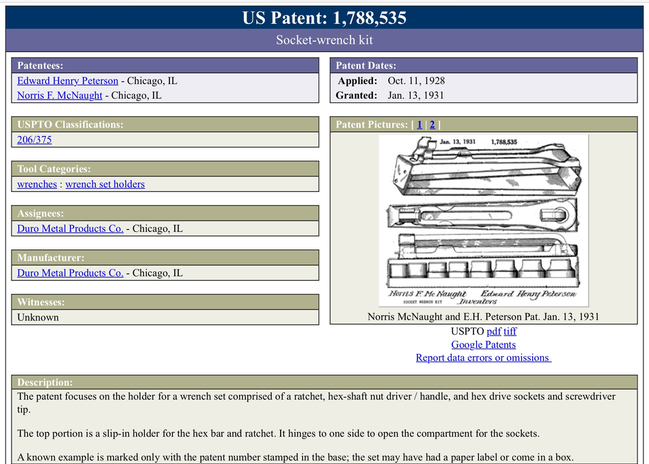Open Edward Henry Peterson patentee link
649x464 pixels.
[x=68, y=80]
